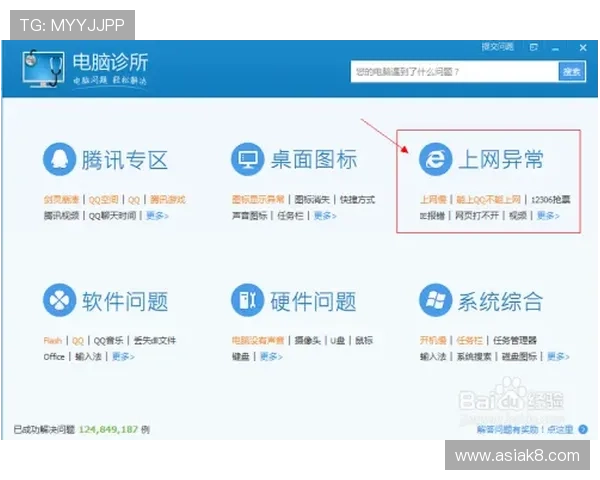The height and width of the screenshot is (480, 600).
Task: Select 图标消失 link
Action: pyautogui.click(x=312, y=199)
